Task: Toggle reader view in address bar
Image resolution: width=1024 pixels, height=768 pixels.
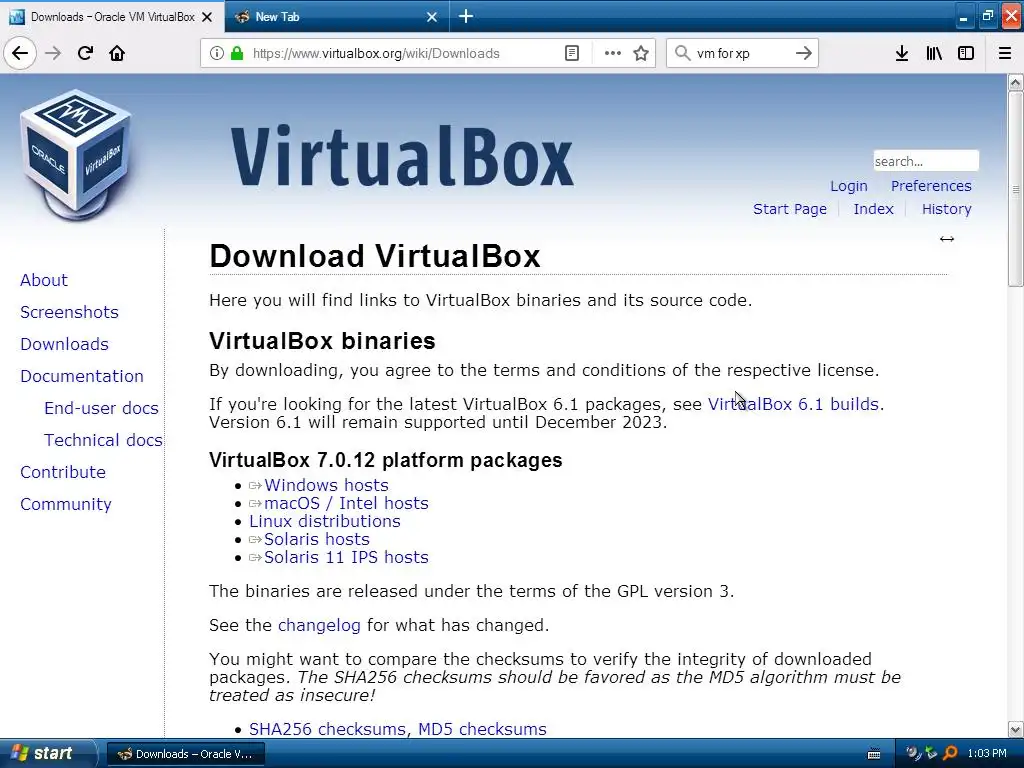Action: point(571,54)
